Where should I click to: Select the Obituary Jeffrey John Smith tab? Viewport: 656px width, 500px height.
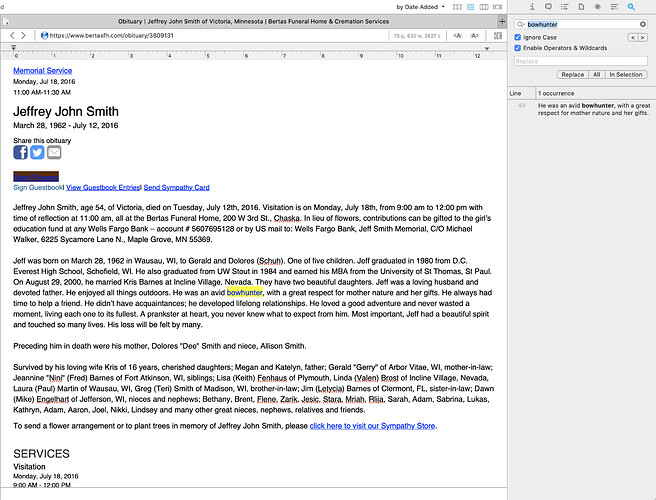click(254, 21)
